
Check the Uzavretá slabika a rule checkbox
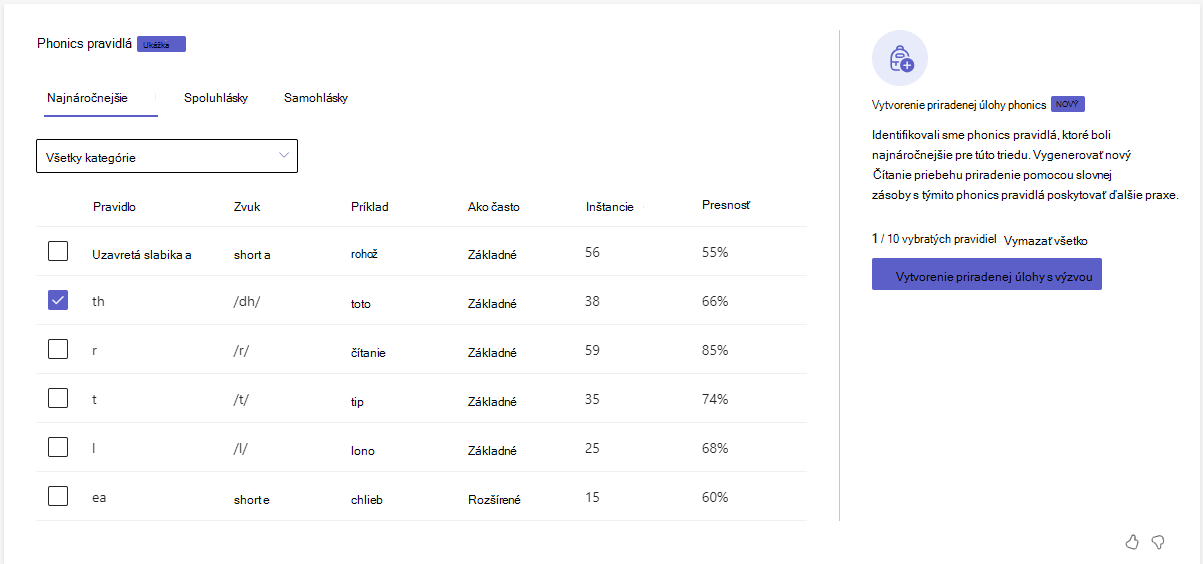[x=58, y=252]
